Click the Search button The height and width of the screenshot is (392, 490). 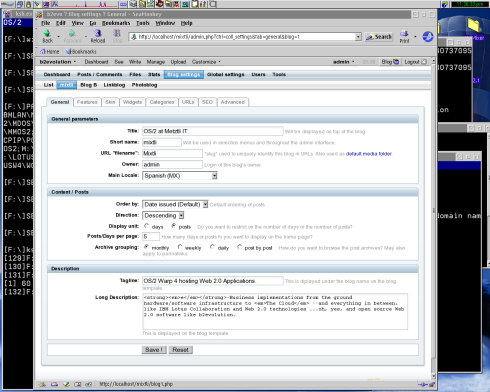(379, 37)
